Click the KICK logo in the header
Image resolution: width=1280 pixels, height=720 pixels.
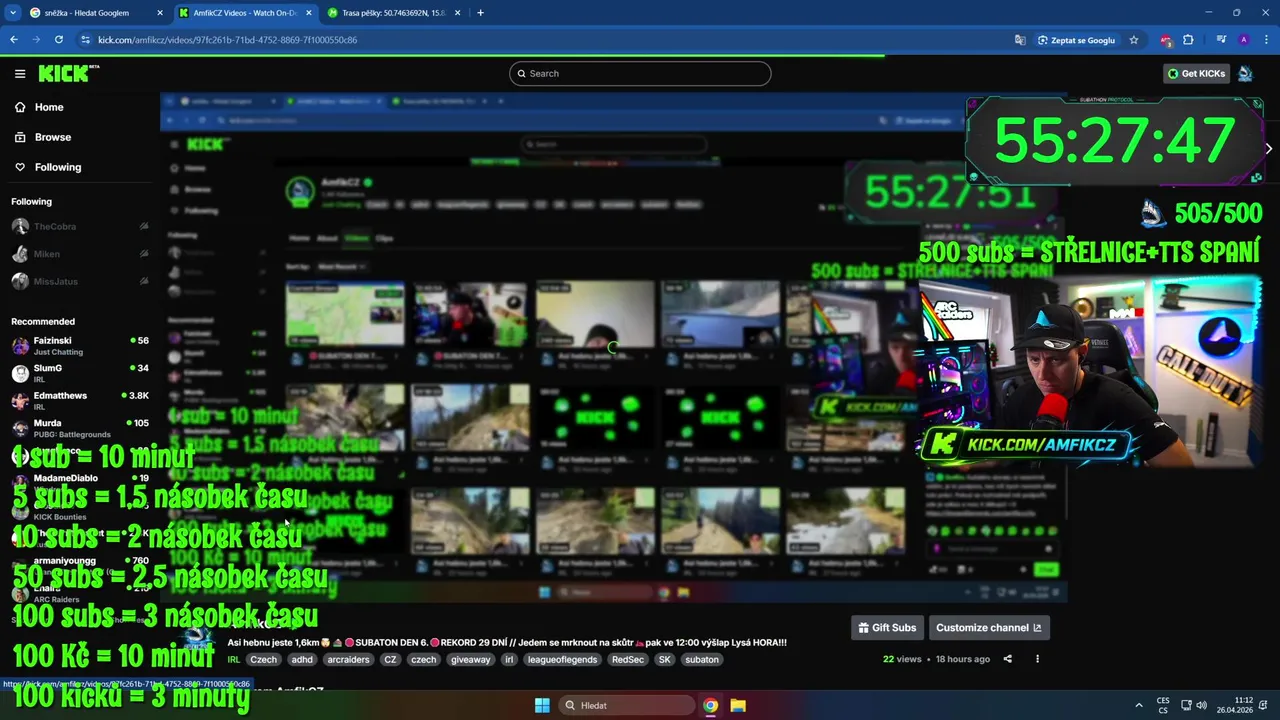(x=68, y=73)
